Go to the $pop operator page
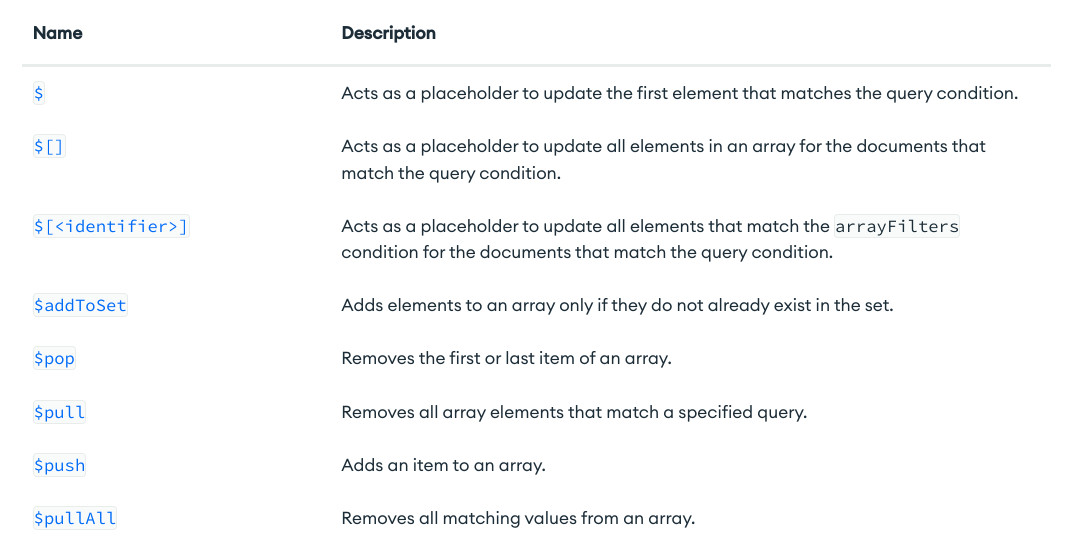Viewport: 1074px width, 553px height. (x=54, y=358)
